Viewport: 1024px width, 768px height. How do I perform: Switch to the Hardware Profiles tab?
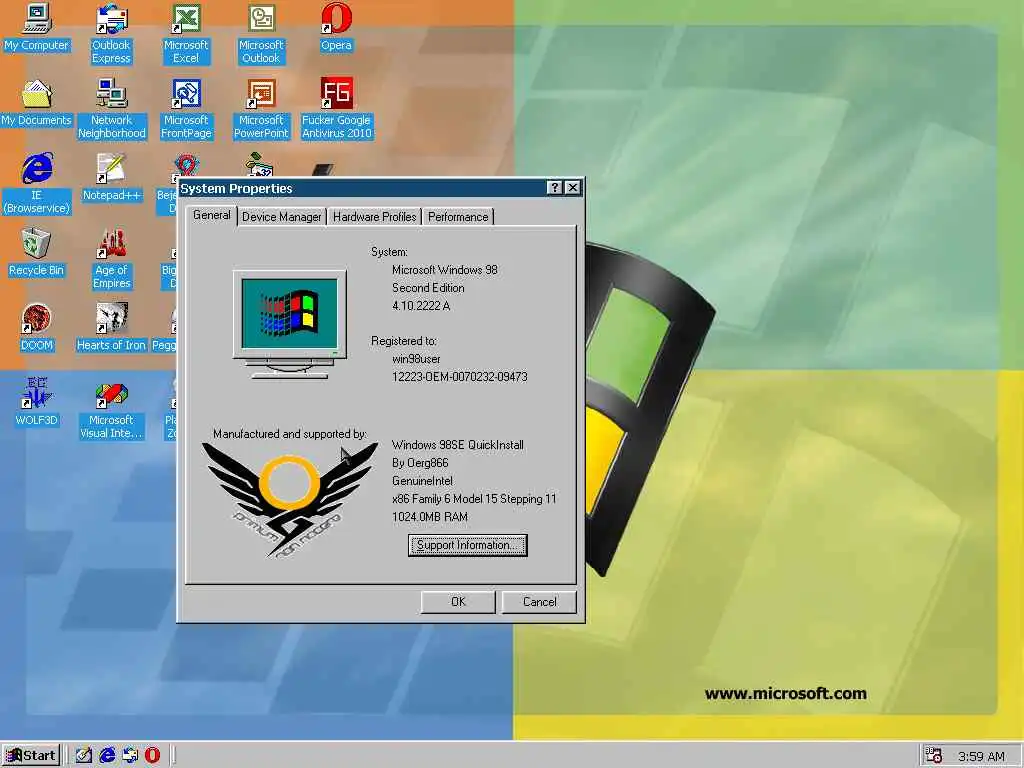point(374,217)
